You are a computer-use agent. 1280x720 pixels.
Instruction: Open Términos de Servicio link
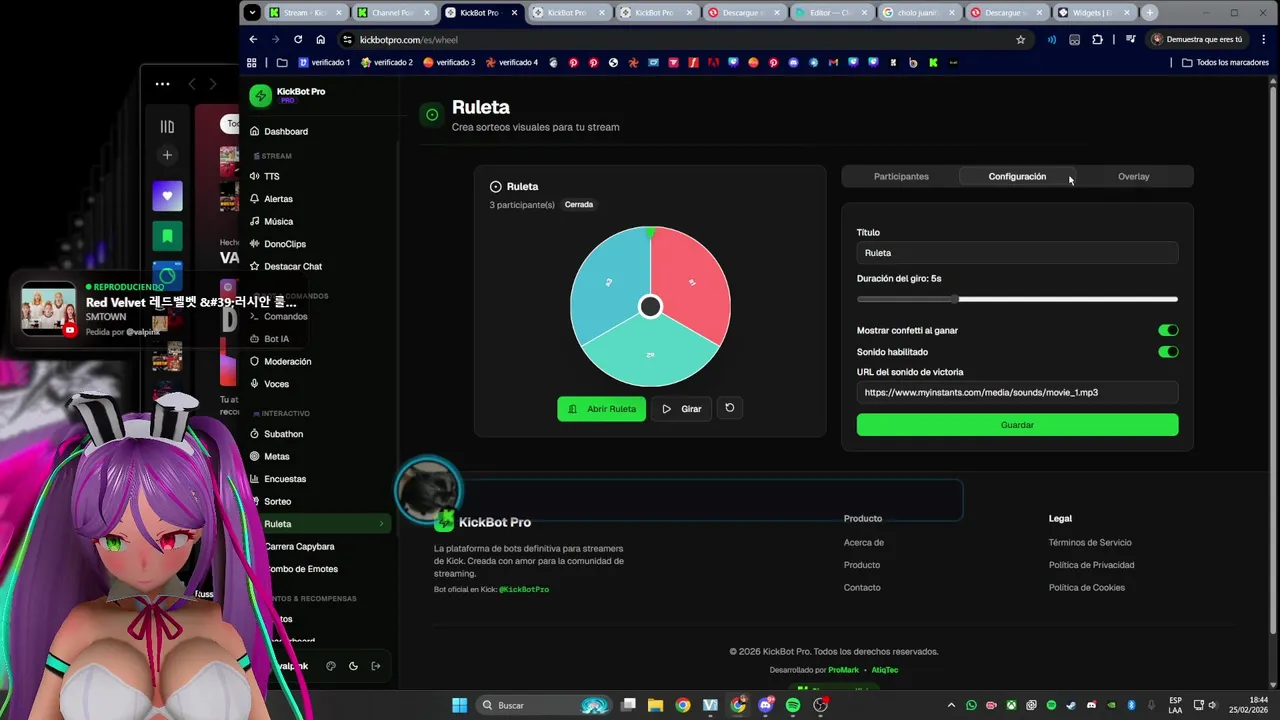click(1090, 542)
